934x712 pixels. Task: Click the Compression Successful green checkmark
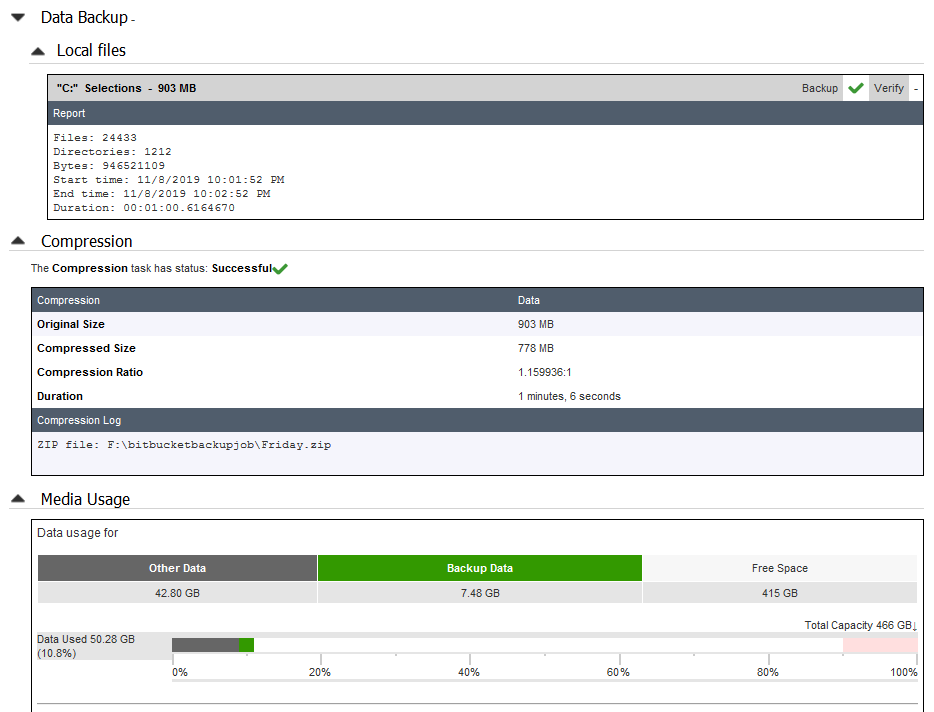pos(280,269)
